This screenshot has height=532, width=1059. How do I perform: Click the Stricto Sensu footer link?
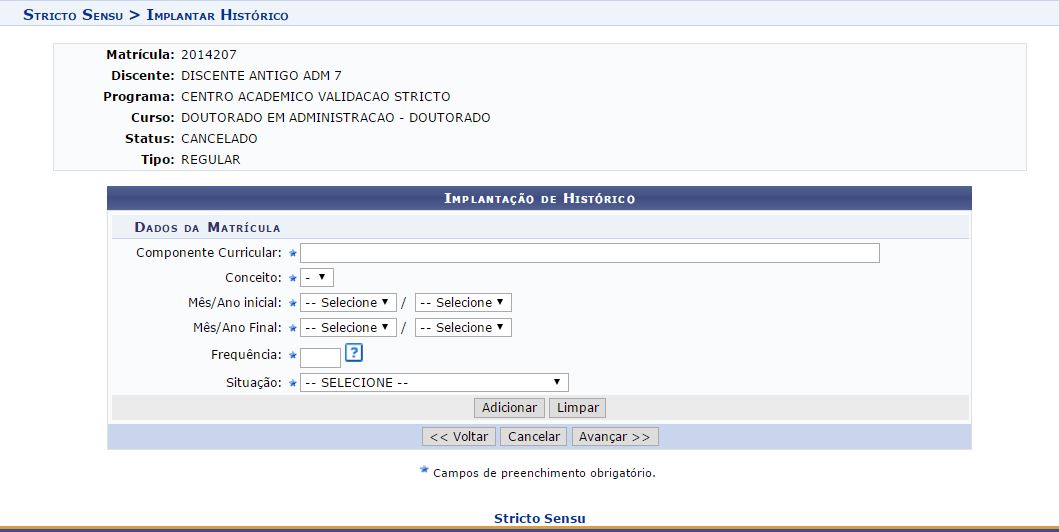(x=539, y=518)
